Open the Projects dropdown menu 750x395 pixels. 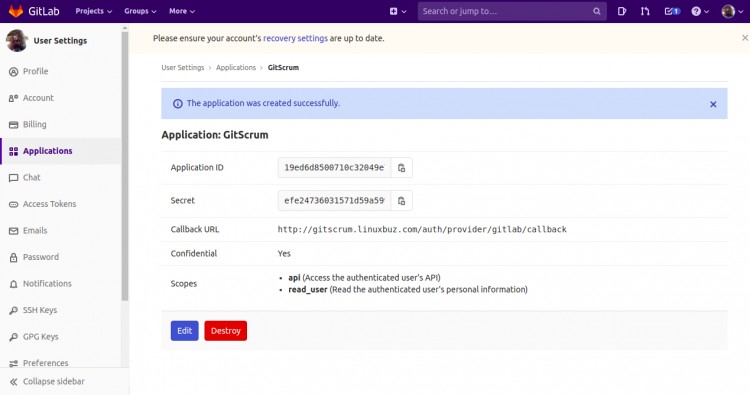click(x=94, y=11)
